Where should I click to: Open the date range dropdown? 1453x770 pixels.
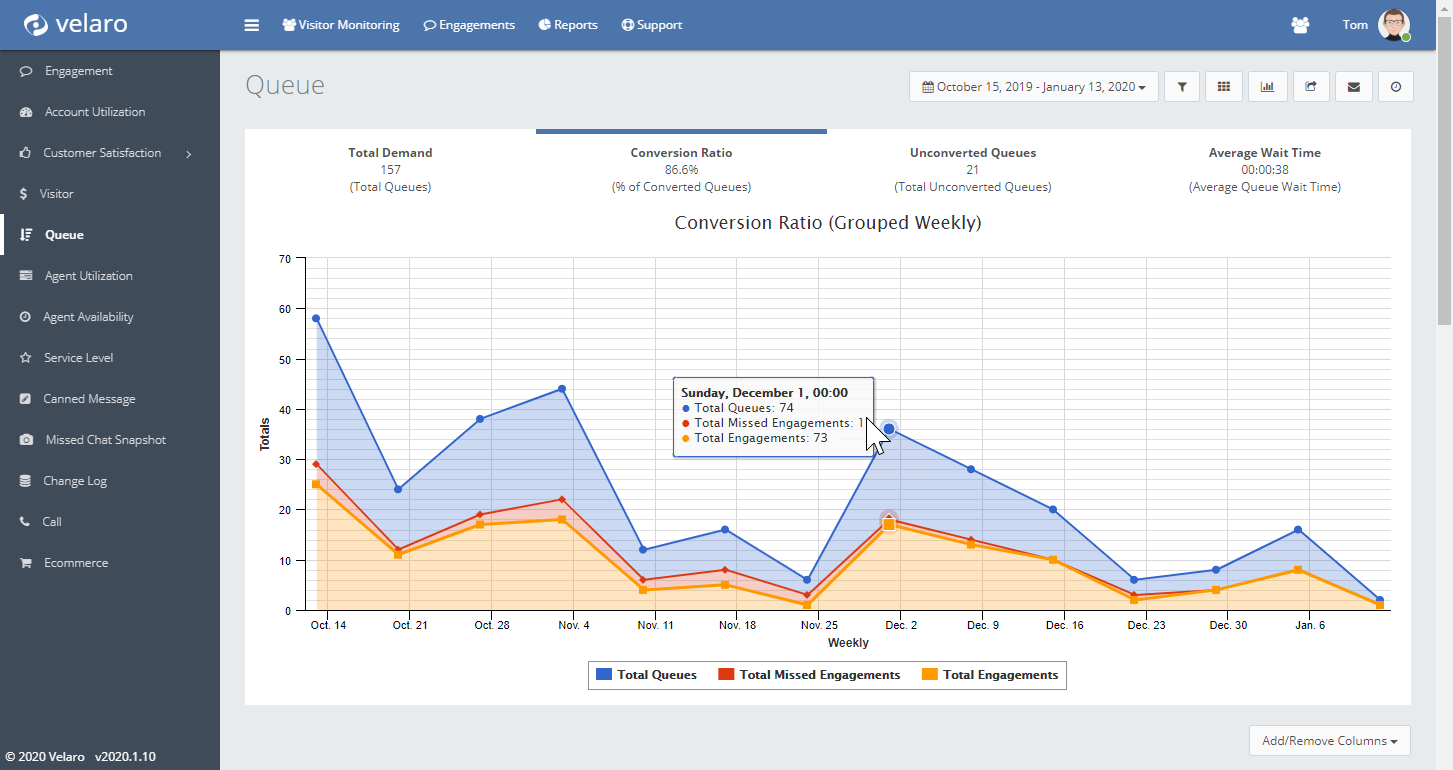[1034, 87]
